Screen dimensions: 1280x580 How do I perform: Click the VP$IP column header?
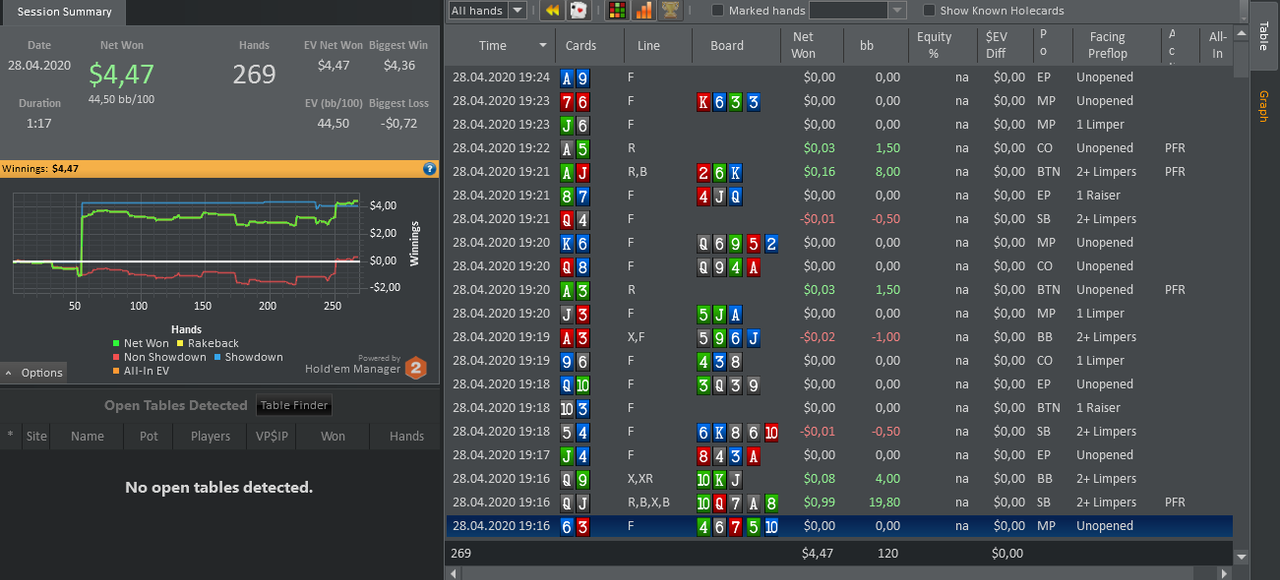[271, 436]
